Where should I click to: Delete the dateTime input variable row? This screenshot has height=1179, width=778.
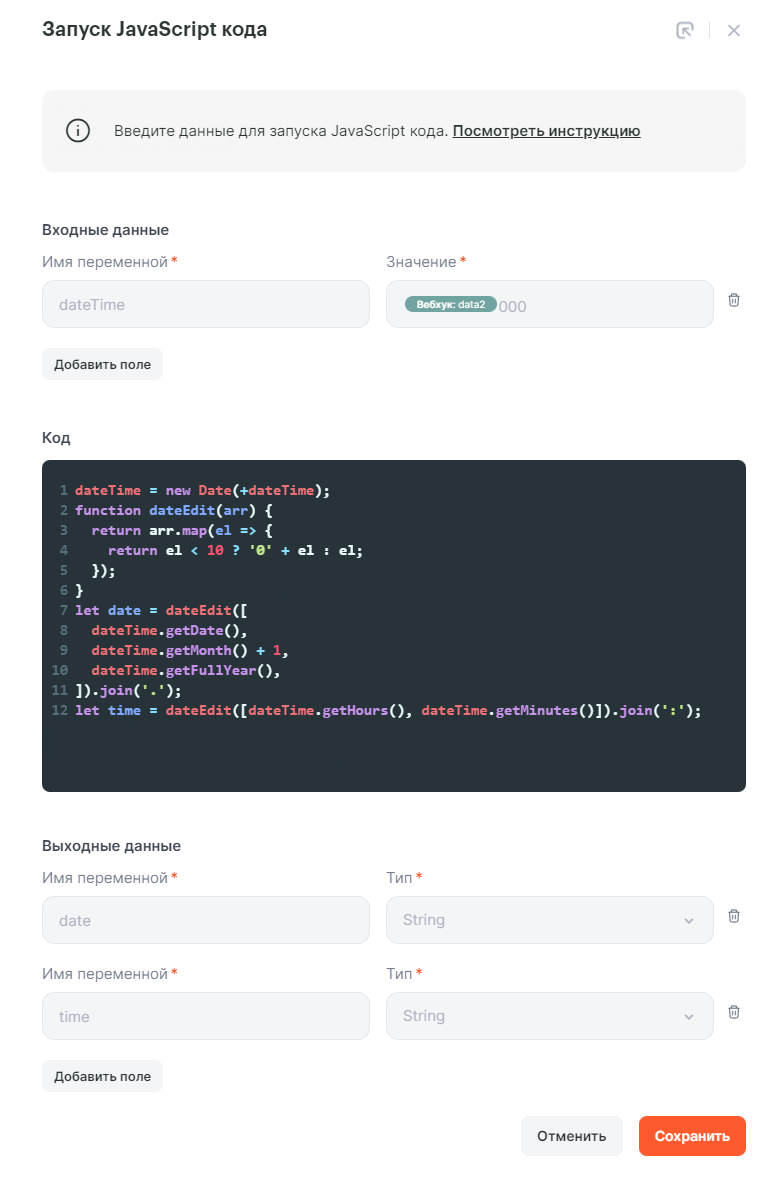(734, 300)
